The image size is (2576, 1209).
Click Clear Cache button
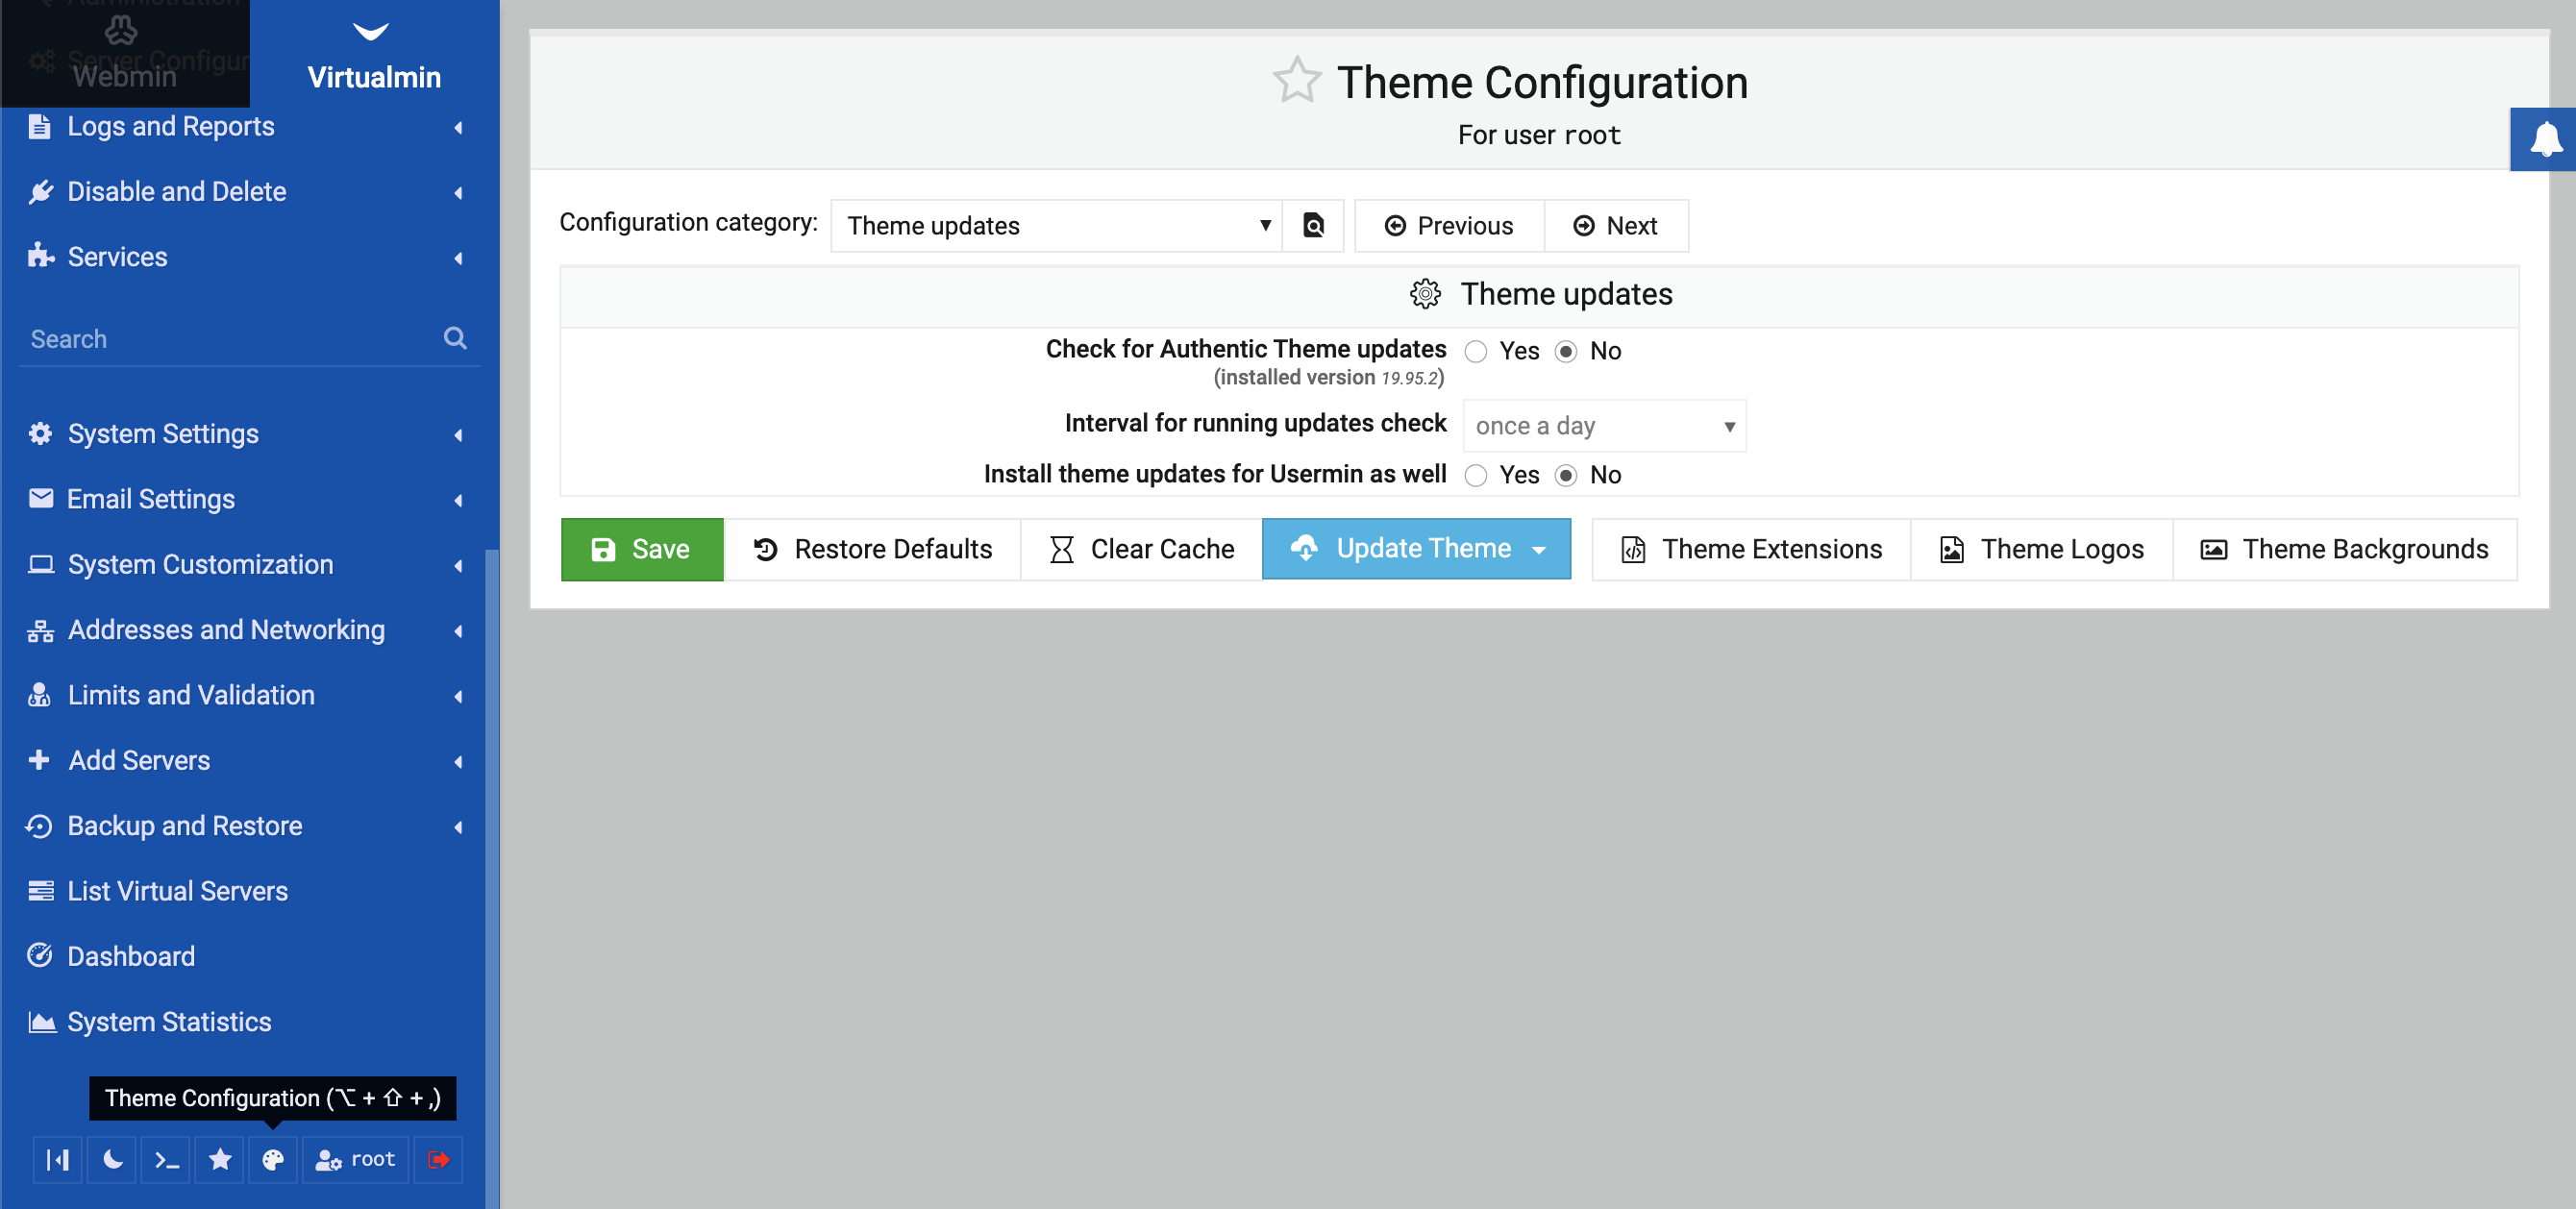1142,549
